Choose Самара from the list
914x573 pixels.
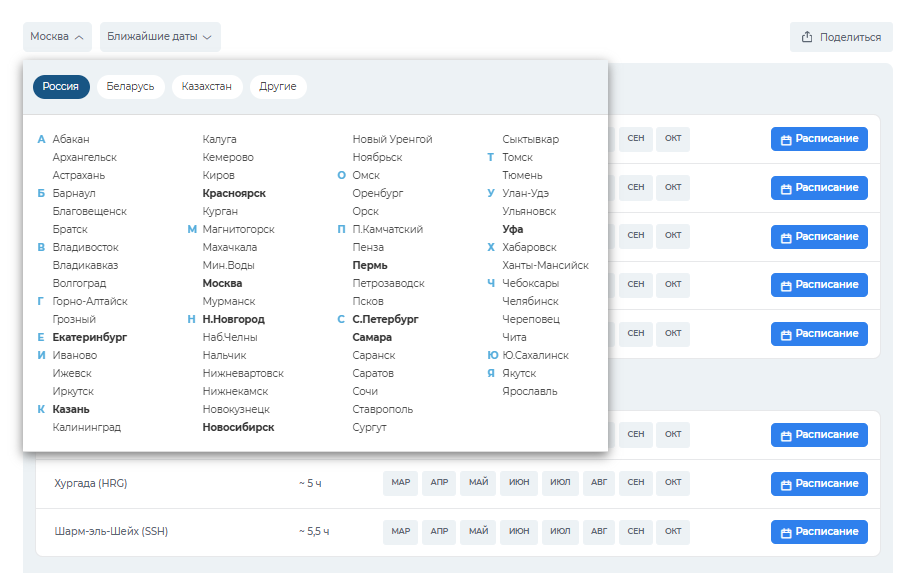coord(372,337)
